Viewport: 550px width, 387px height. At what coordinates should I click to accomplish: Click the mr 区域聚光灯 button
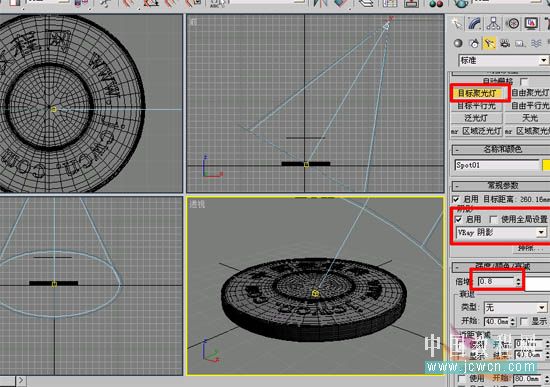pyautogui.click(x=528, y=131)
